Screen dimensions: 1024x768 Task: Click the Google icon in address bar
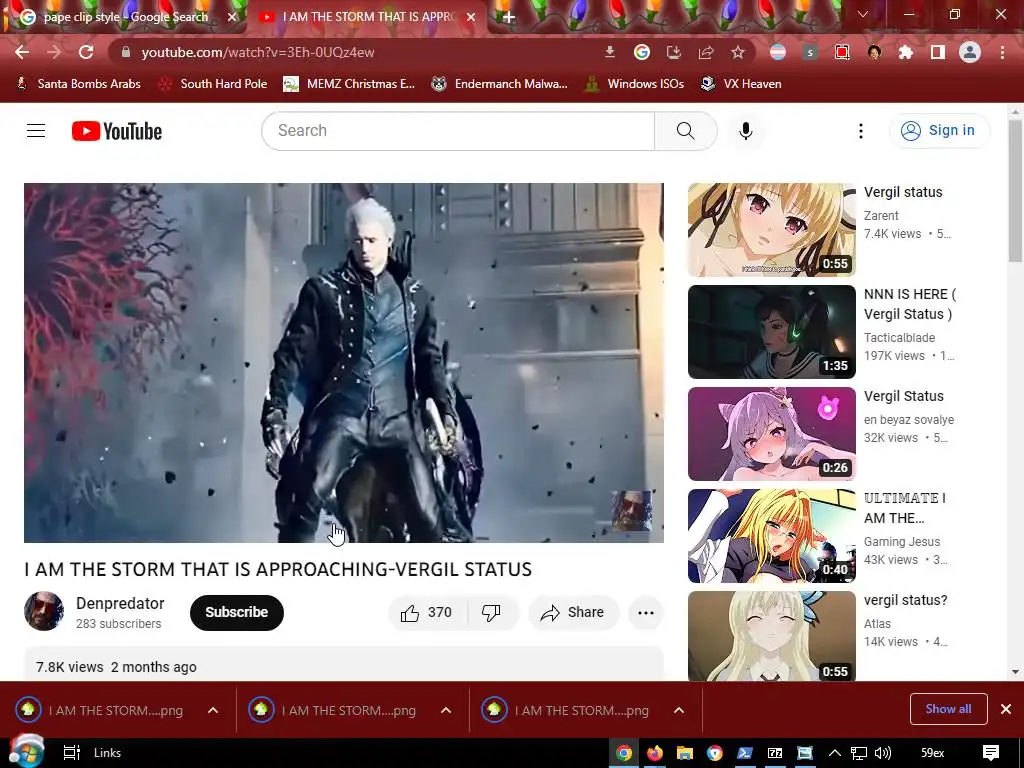pyautogui.click(x=642, y=52)
